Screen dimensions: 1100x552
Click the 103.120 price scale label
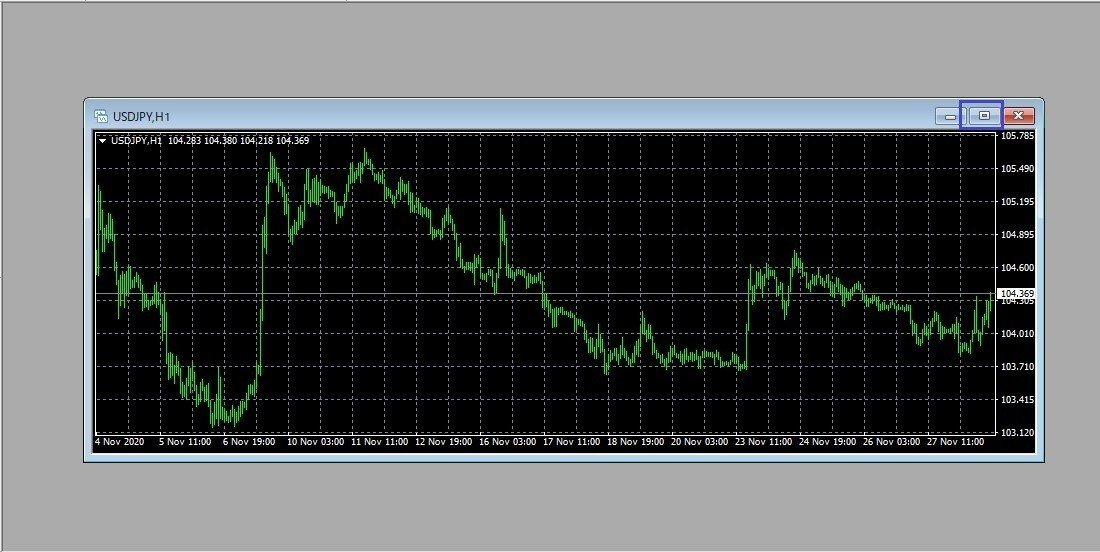1017,433
